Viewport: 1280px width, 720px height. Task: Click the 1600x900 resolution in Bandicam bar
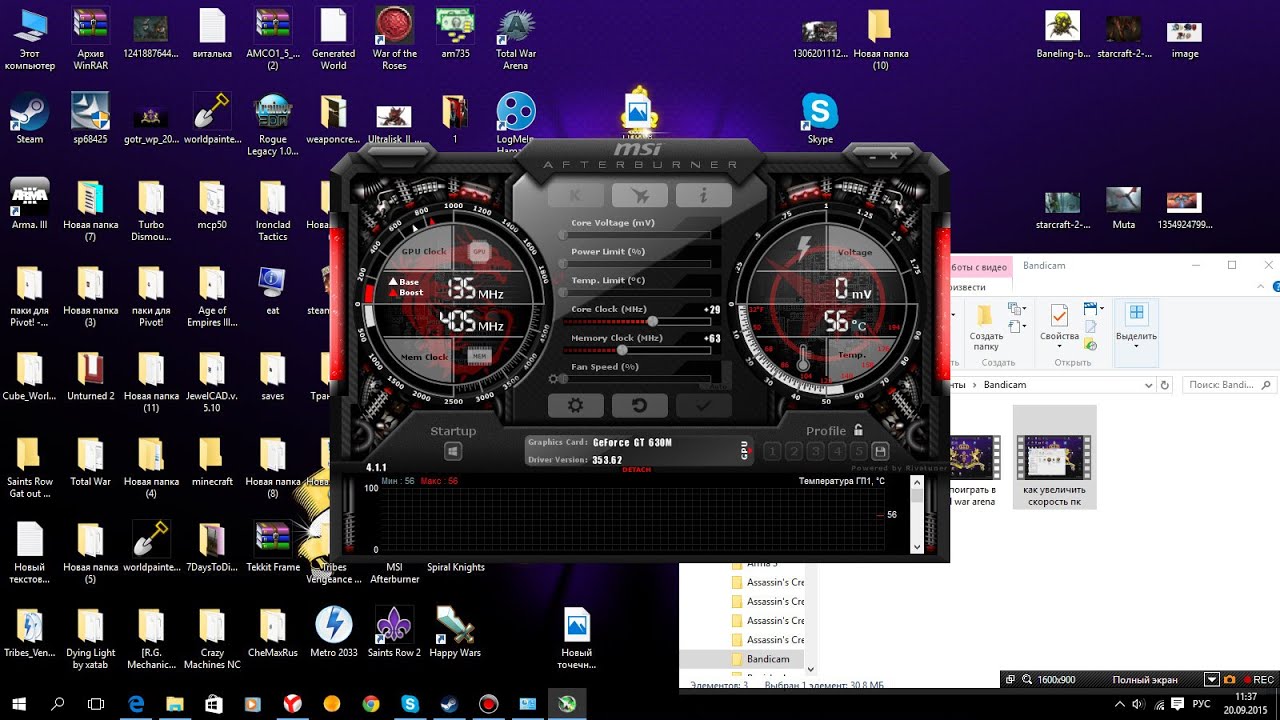[1056, 680]
